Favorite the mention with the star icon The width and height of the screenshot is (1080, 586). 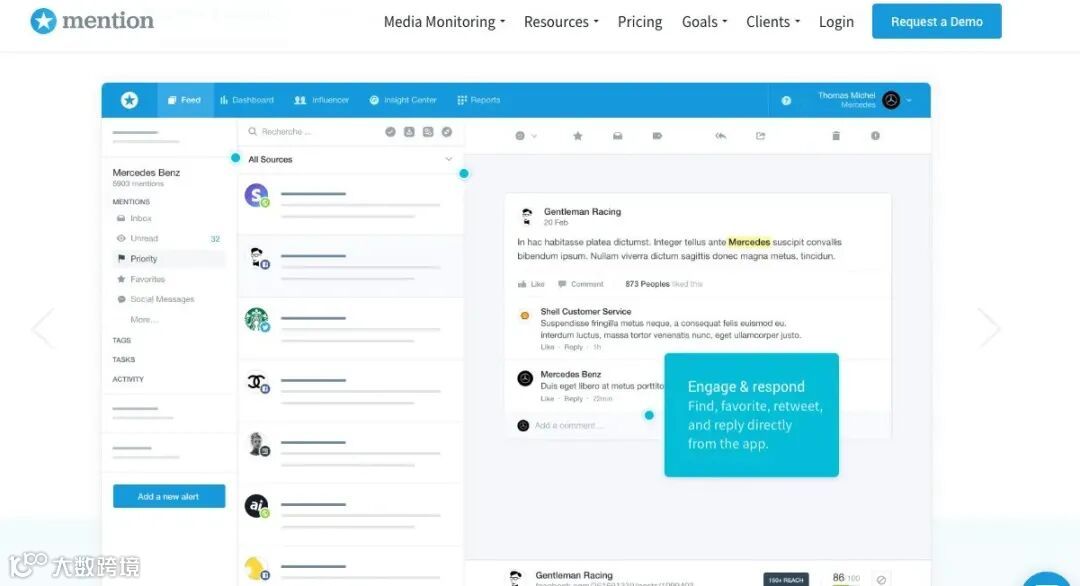pyautogui.click(x=578, y=136)
